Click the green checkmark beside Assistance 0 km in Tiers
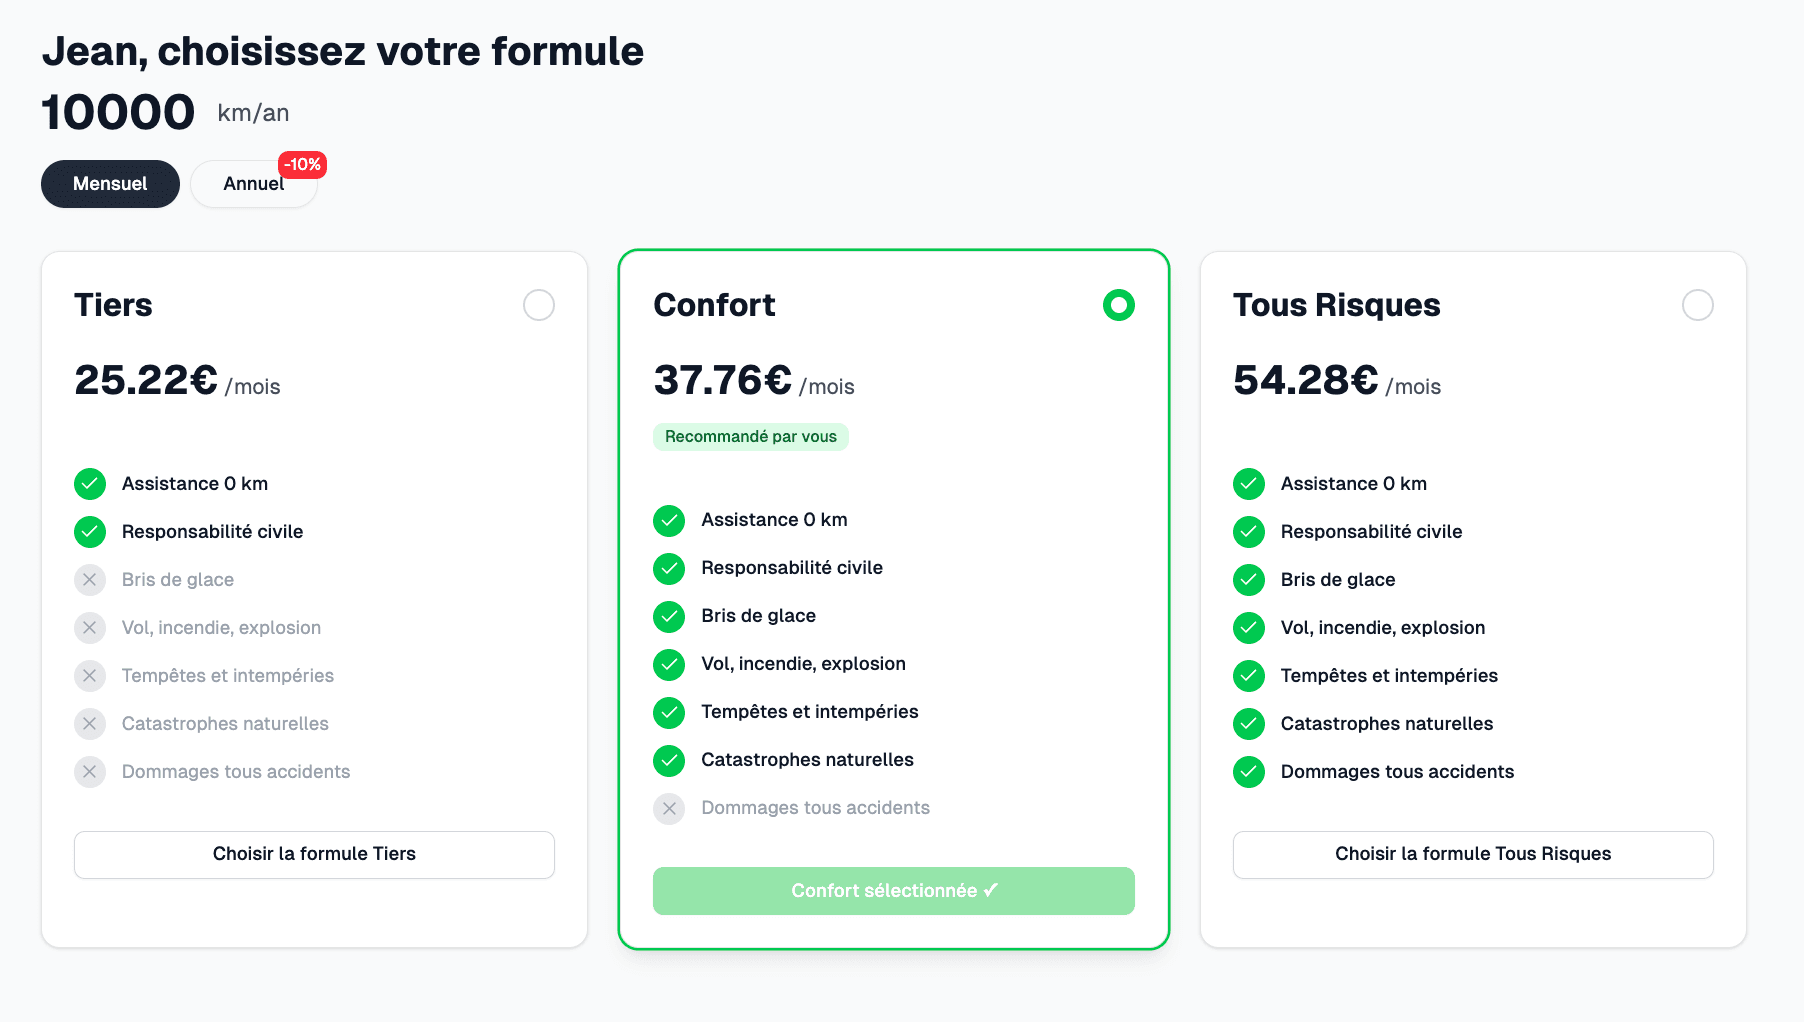This screenshot has width=1804, height=1022. pyautogui.click(x=89, y=483)
